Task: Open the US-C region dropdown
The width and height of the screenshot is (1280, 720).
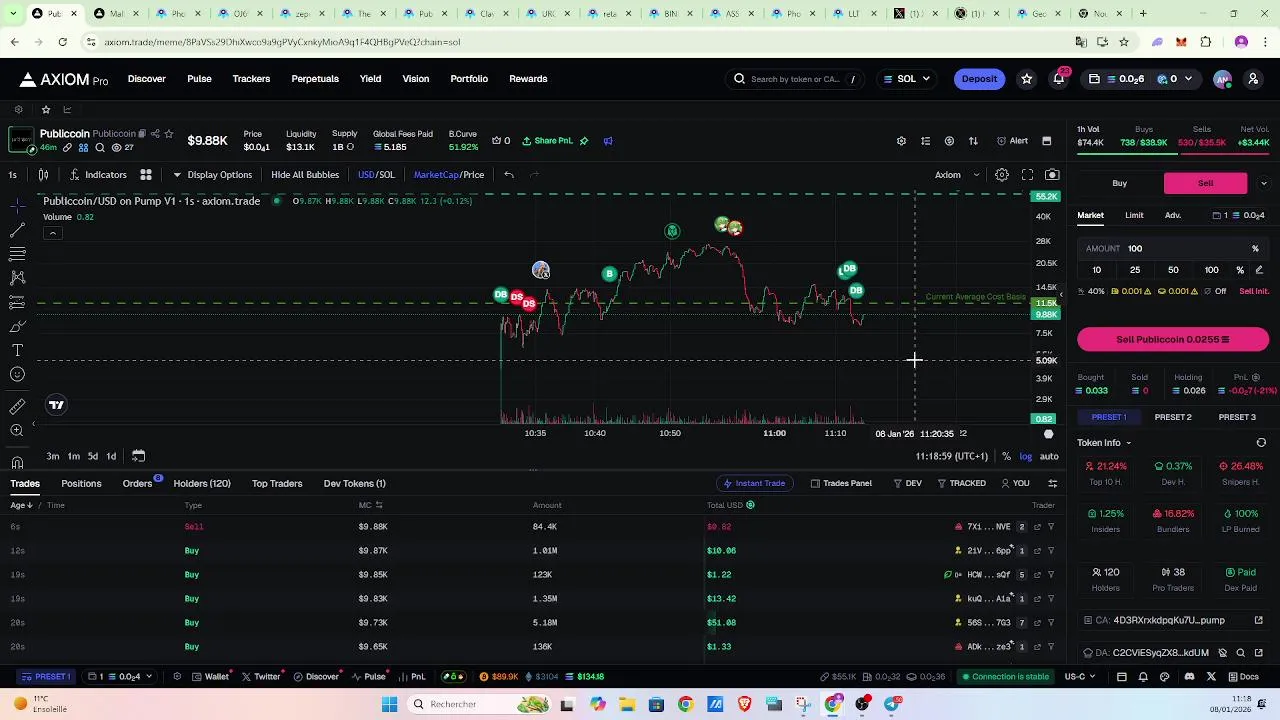Action: 1080,676
